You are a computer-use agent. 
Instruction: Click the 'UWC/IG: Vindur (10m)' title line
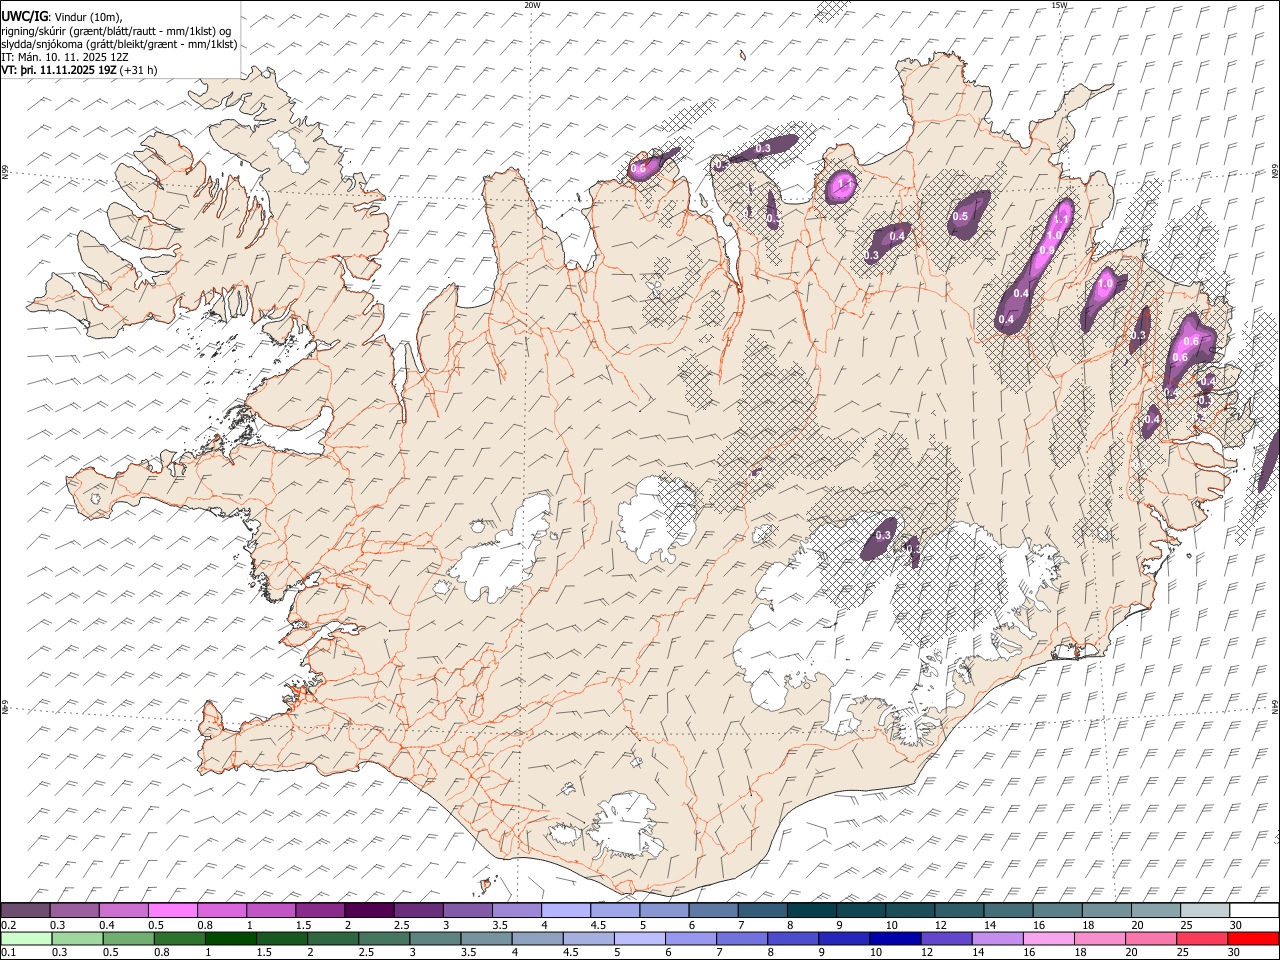point(62,17)
